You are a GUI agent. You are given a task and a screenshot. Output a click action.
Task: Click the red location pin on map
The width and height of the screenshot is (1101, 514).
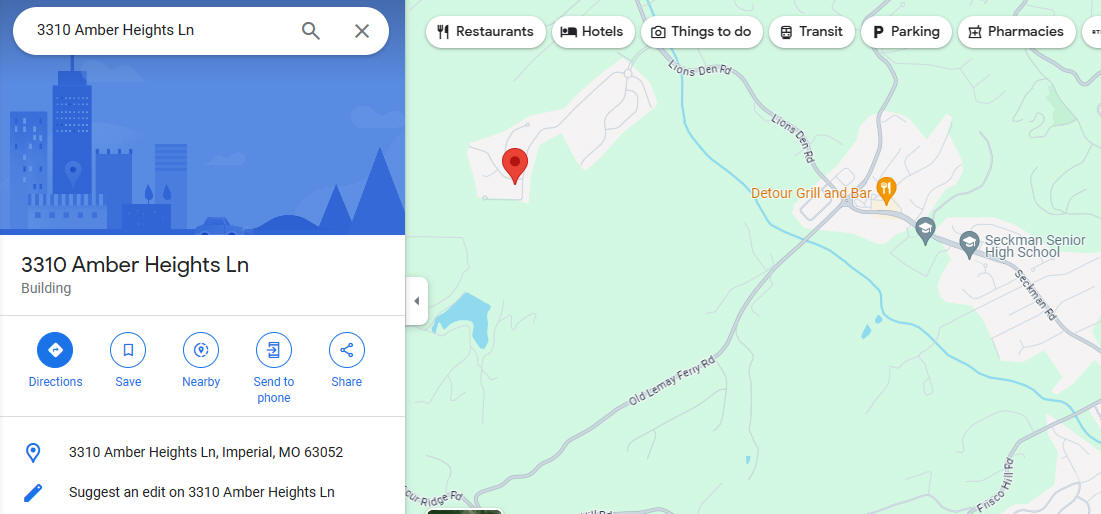[x=515, y=166]
